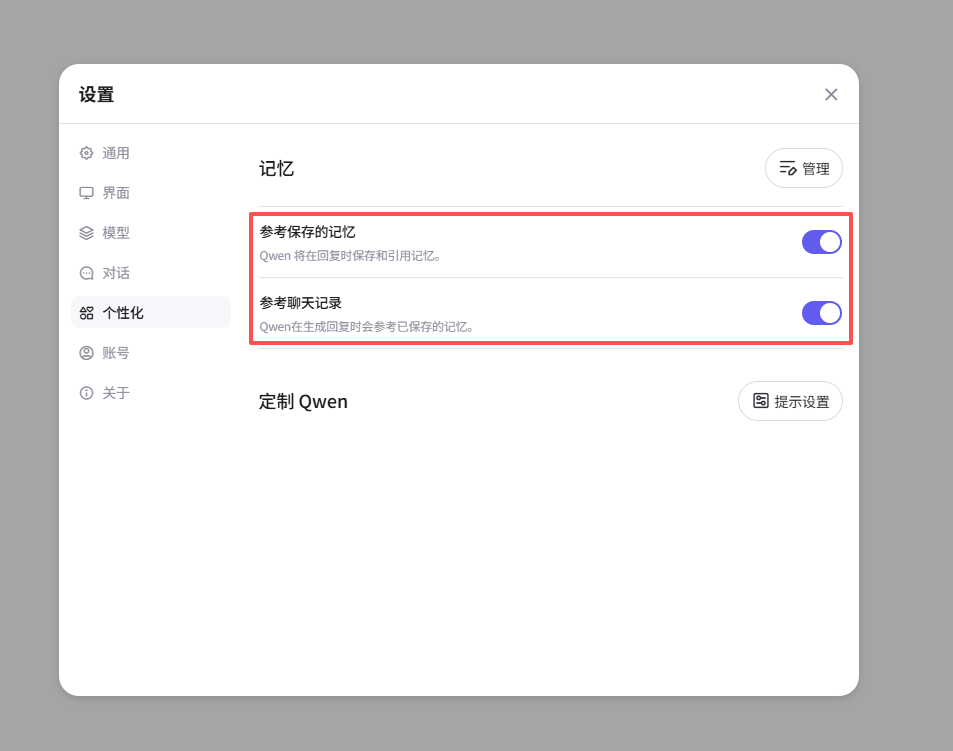Click the person icon beside 账号
This screenshot has height=751, width=953.
(x=86, y=352)
